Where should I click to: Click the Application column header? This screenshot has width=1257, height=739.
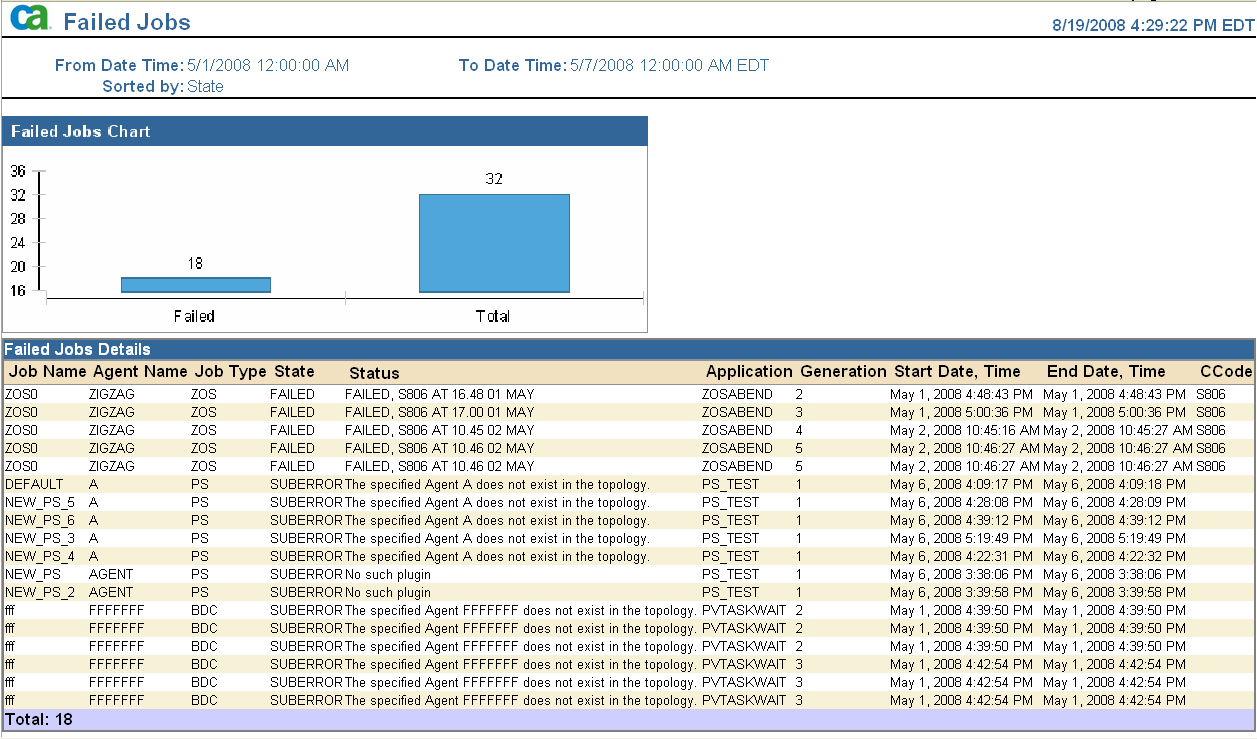point(749,372)
